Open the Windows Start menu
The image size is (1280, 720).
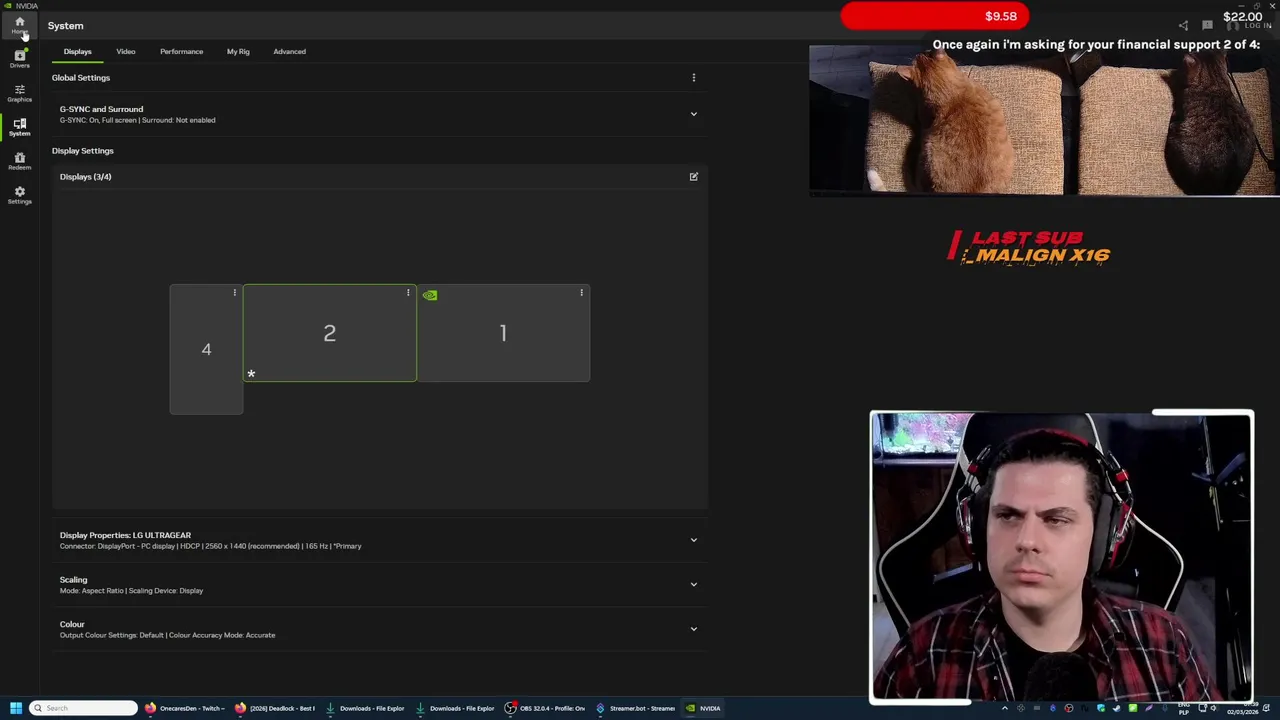tap(16, 708)
